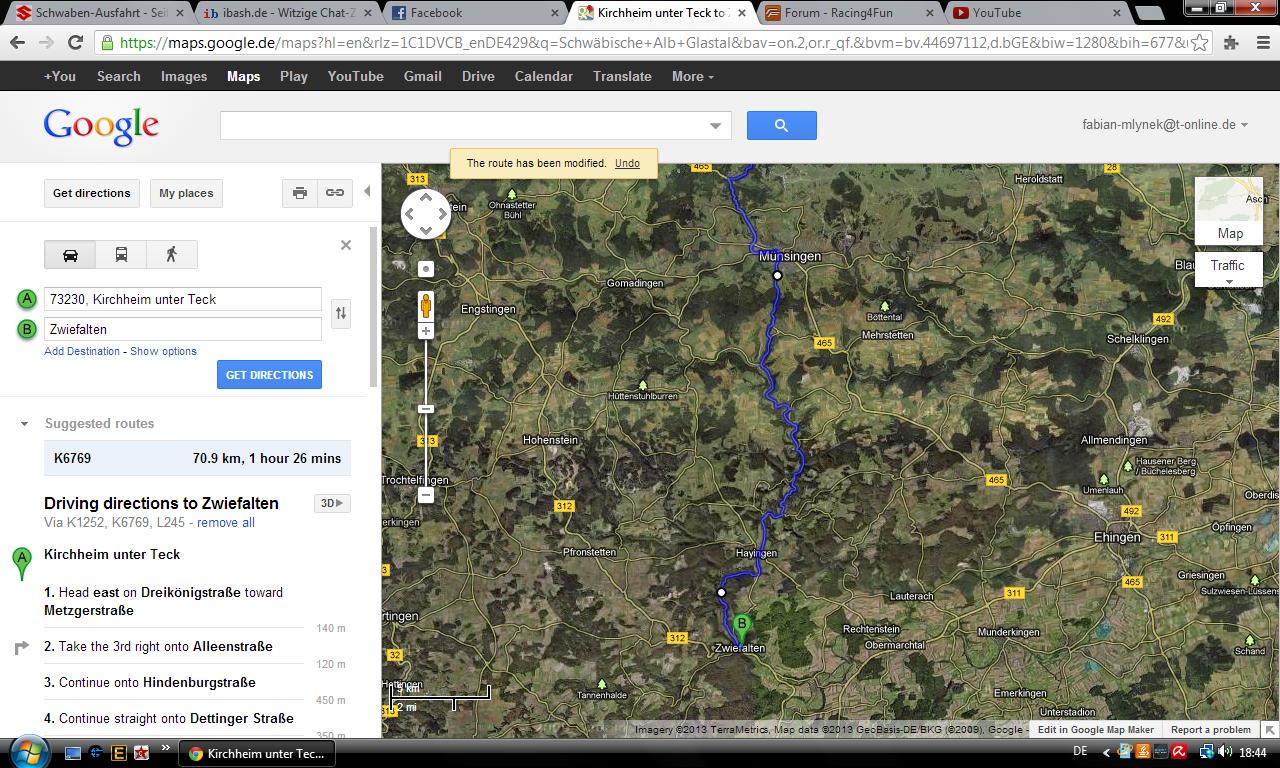The image size is (1280, 768).
Task: Click the blue magnifier search button
Action: 782,125
